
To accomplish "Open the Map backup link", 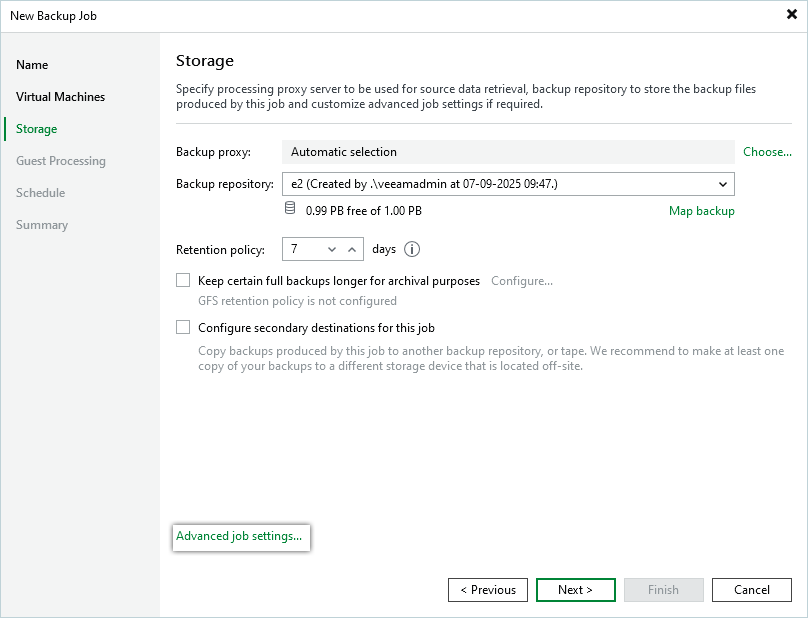I will coord(701,211).
